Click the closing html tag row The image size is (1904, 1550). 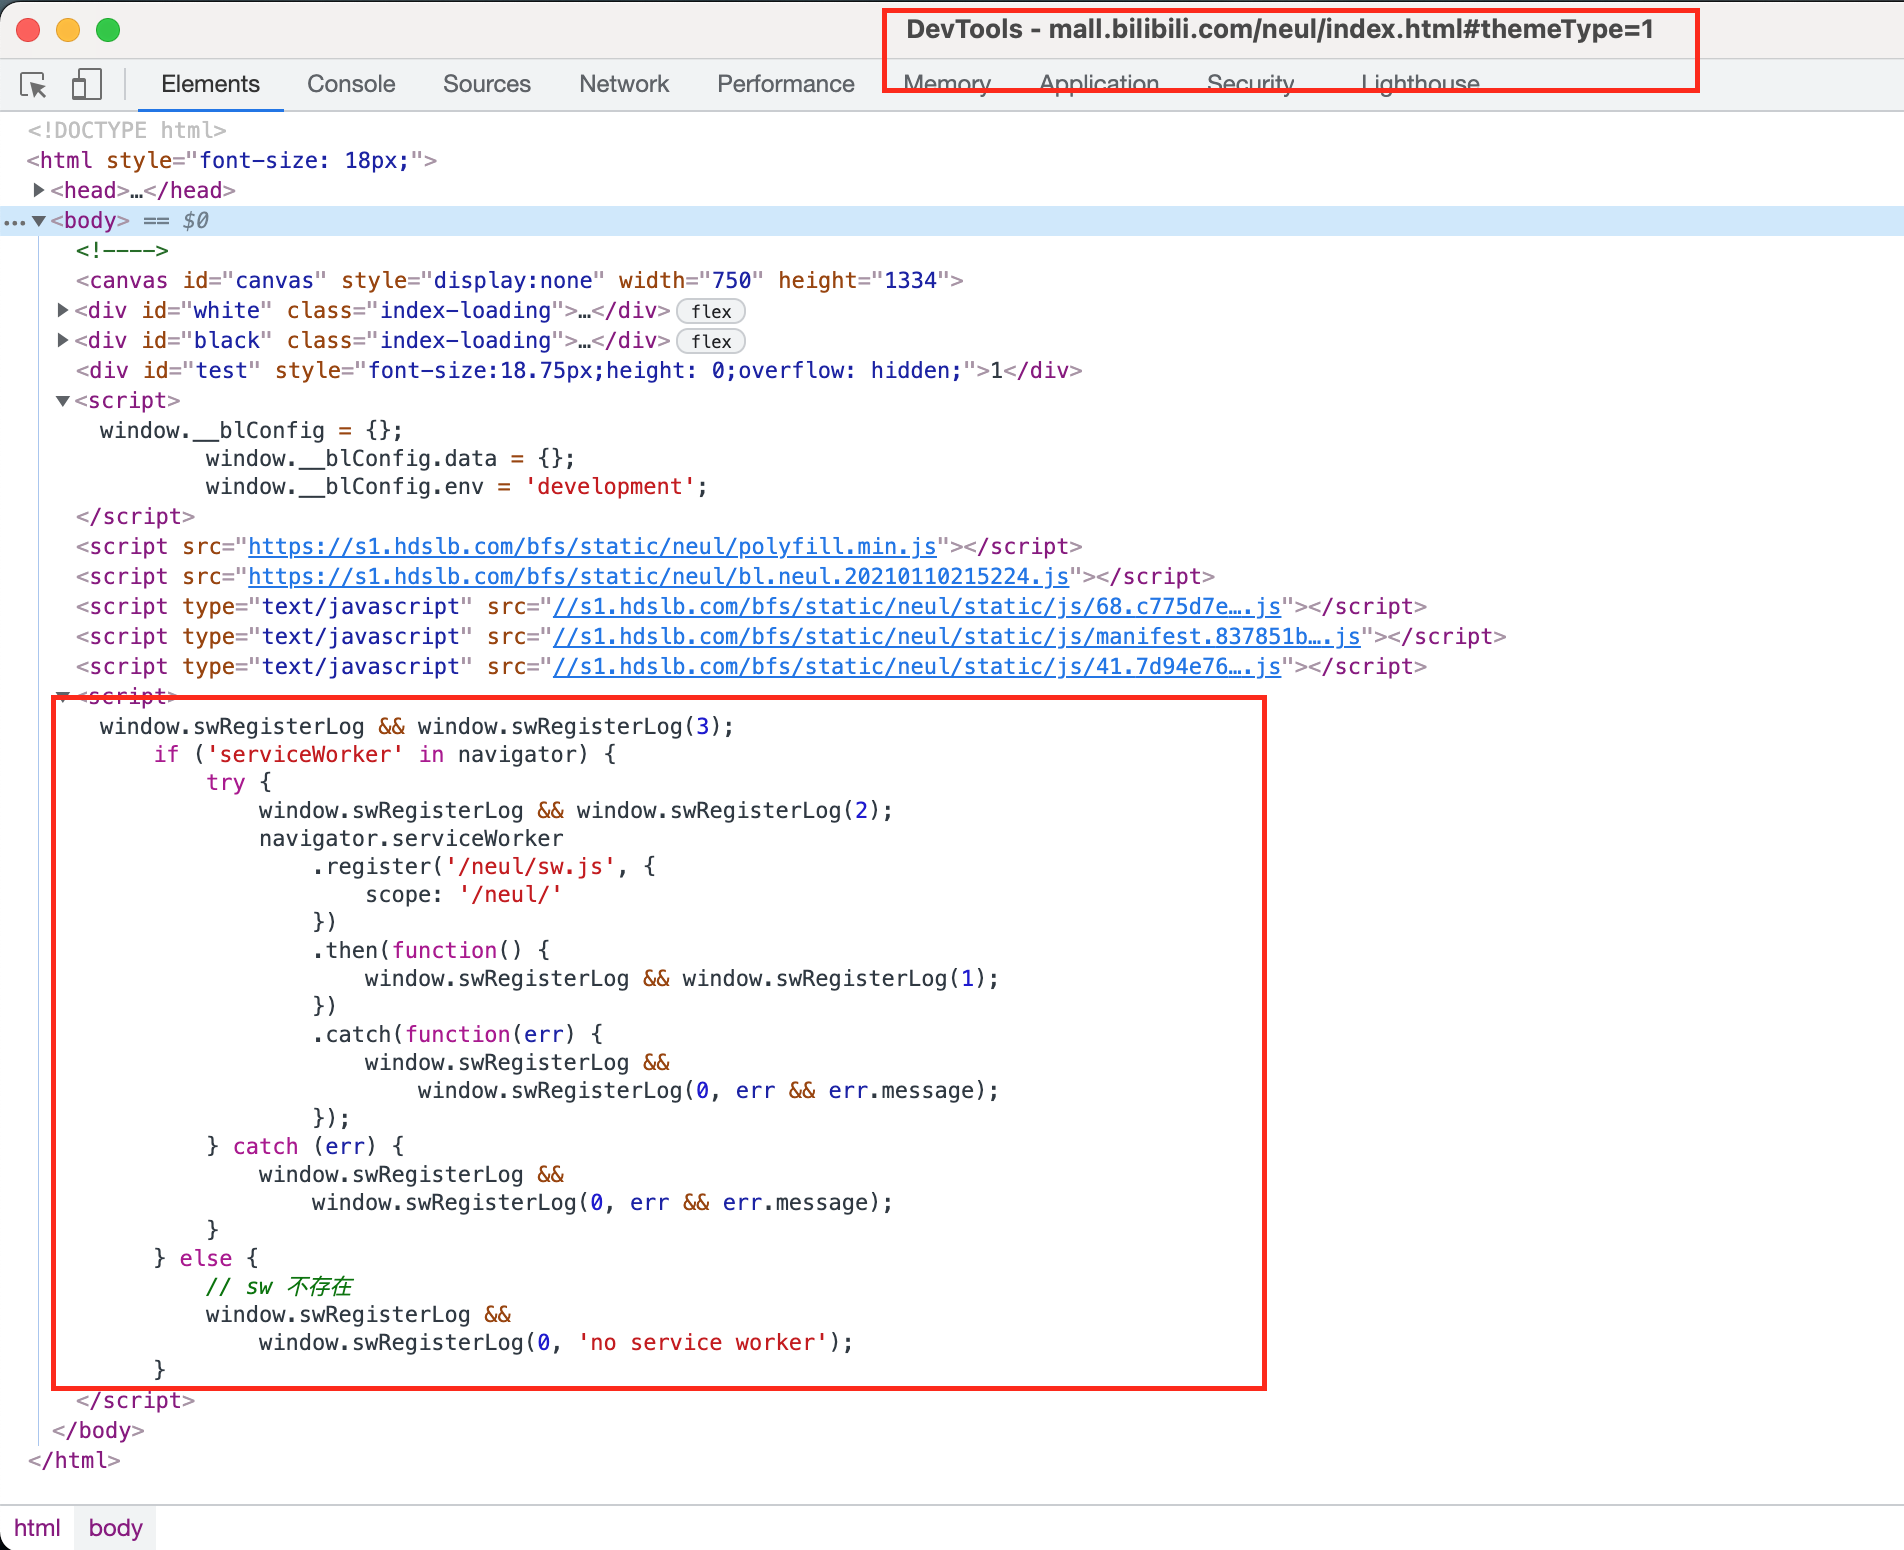[x=74, y=1461]
